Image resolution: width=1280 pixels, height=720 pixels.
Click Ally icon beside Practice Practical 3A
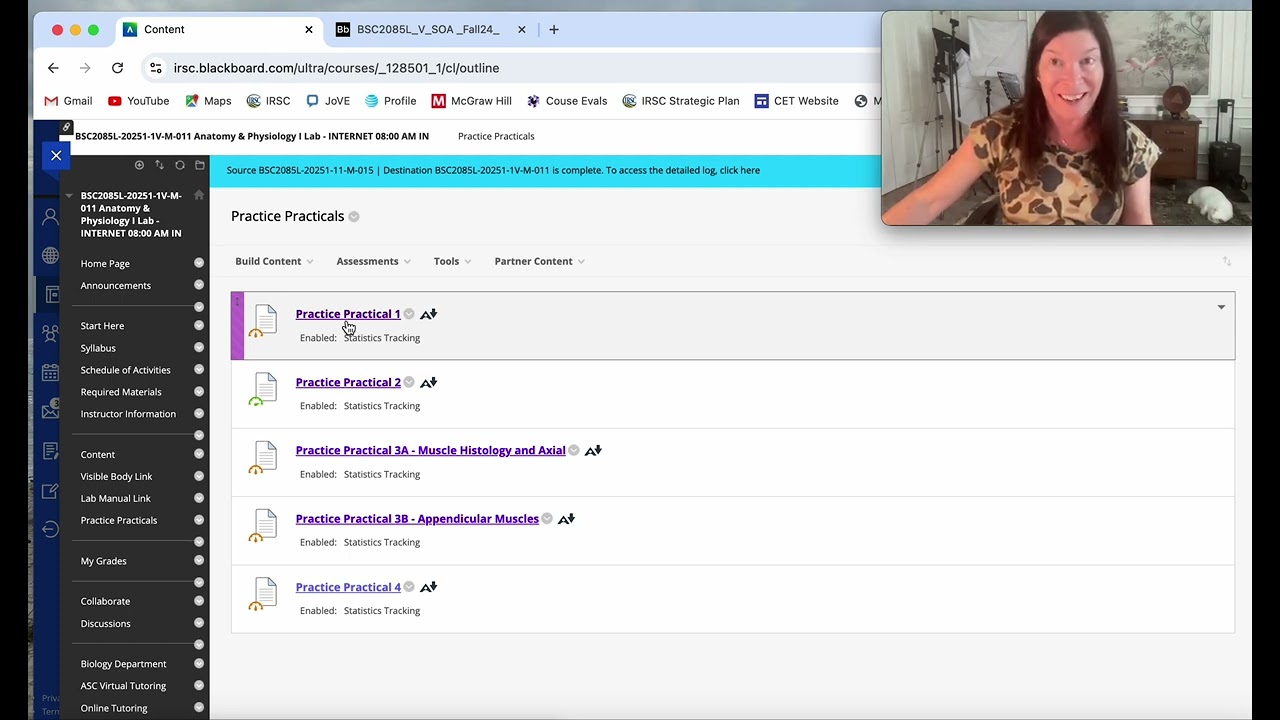(593, 451)
